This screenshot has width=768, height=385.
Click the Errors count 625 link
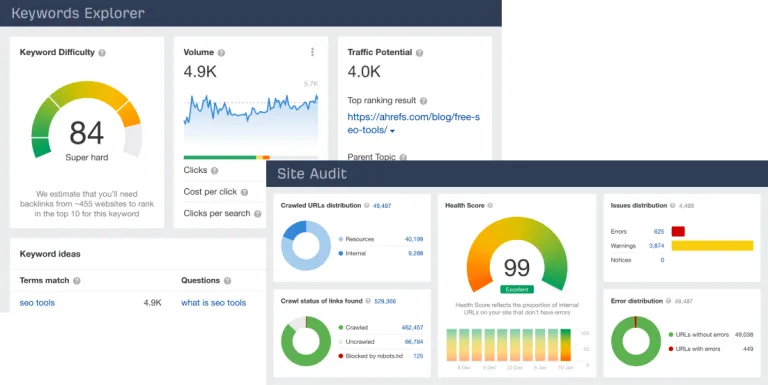click(659, 232)
